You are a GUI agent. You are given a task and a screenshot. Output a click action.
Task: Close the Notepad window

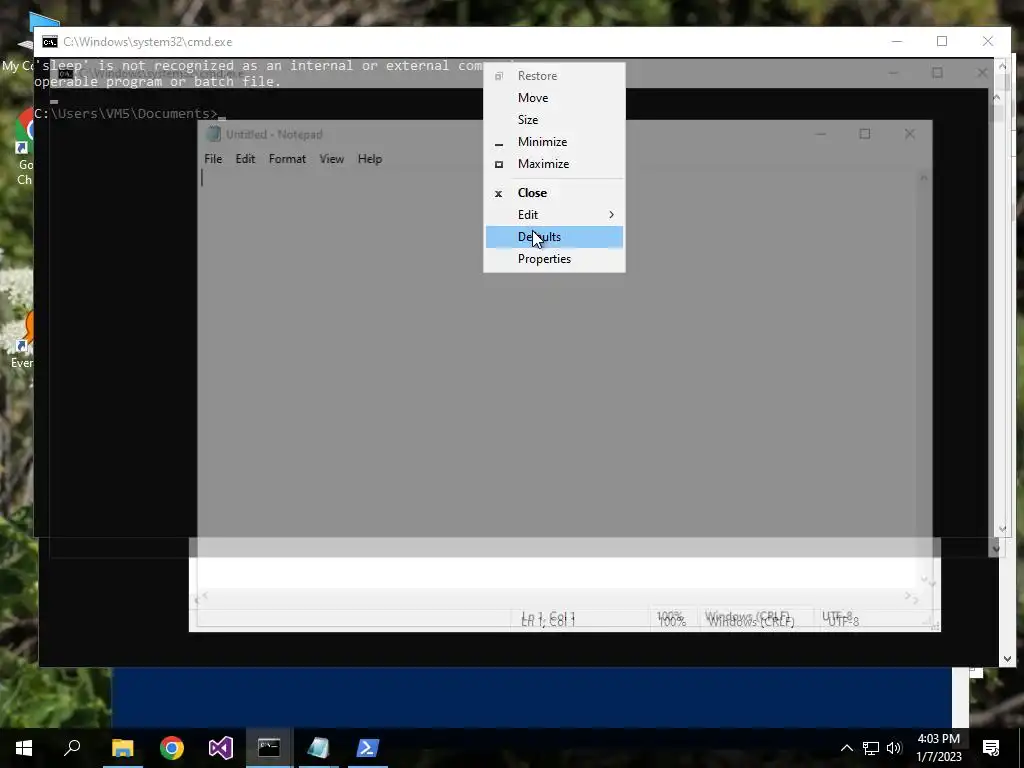910,135
